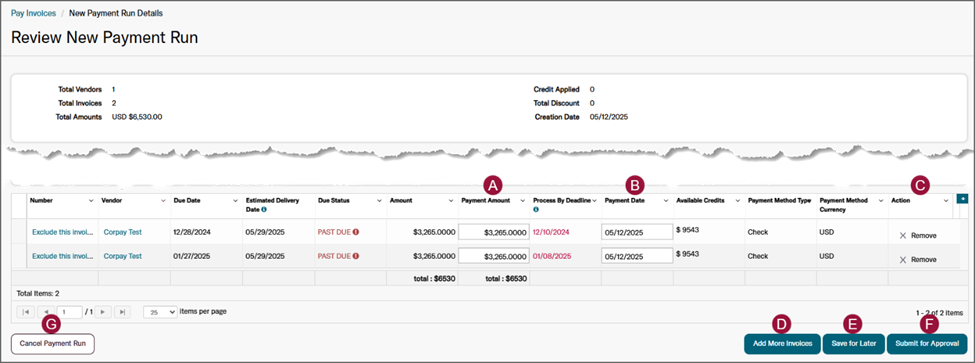Click Submit for Approval button
The width and height of the screenshot is (975, 363).
926,343
